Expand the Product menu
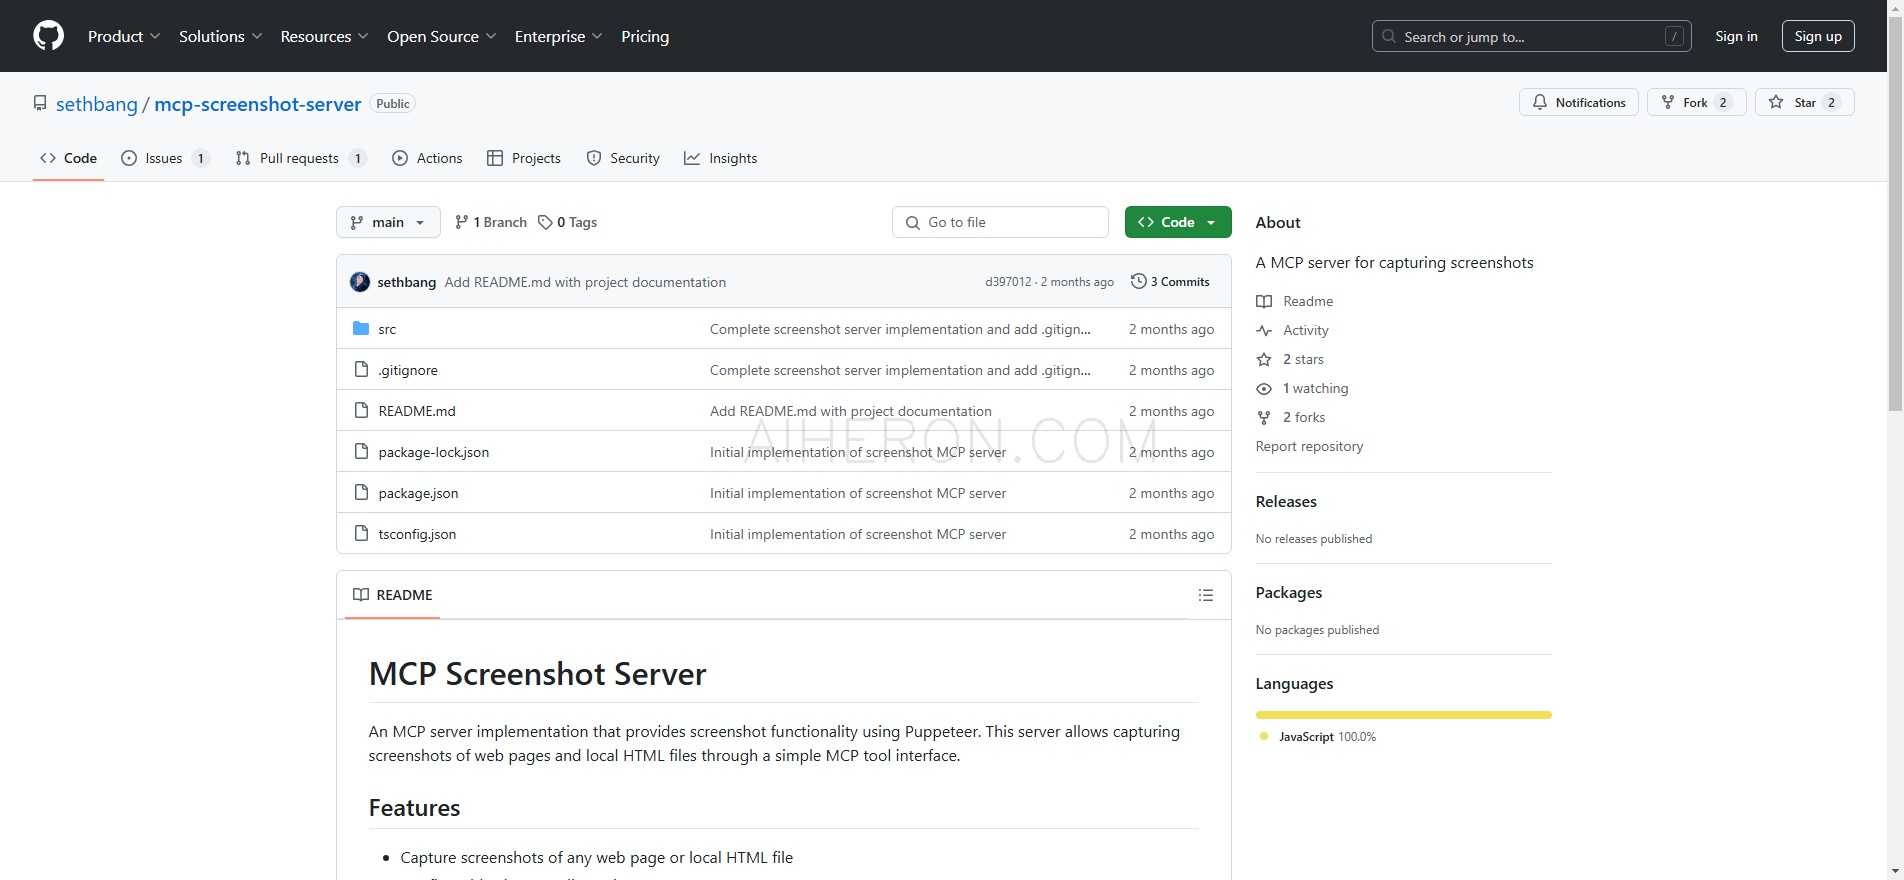The width and height of the screenshot is (1904, 880). [x=124, y=36]
